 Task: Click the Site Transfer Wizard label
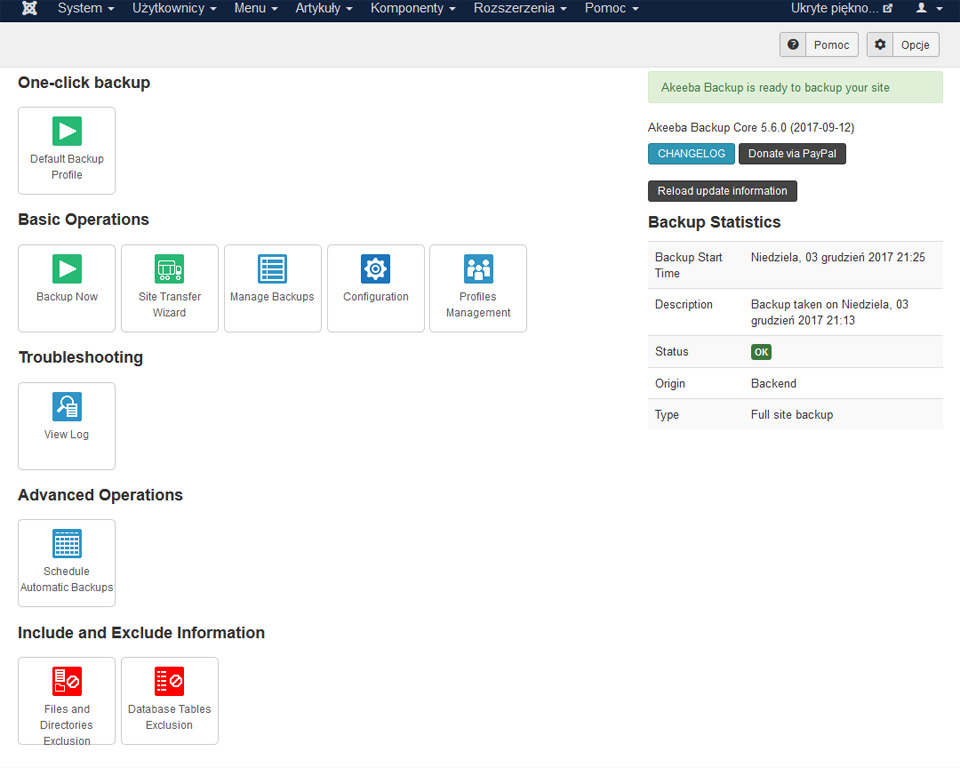(x=170, y=304)
